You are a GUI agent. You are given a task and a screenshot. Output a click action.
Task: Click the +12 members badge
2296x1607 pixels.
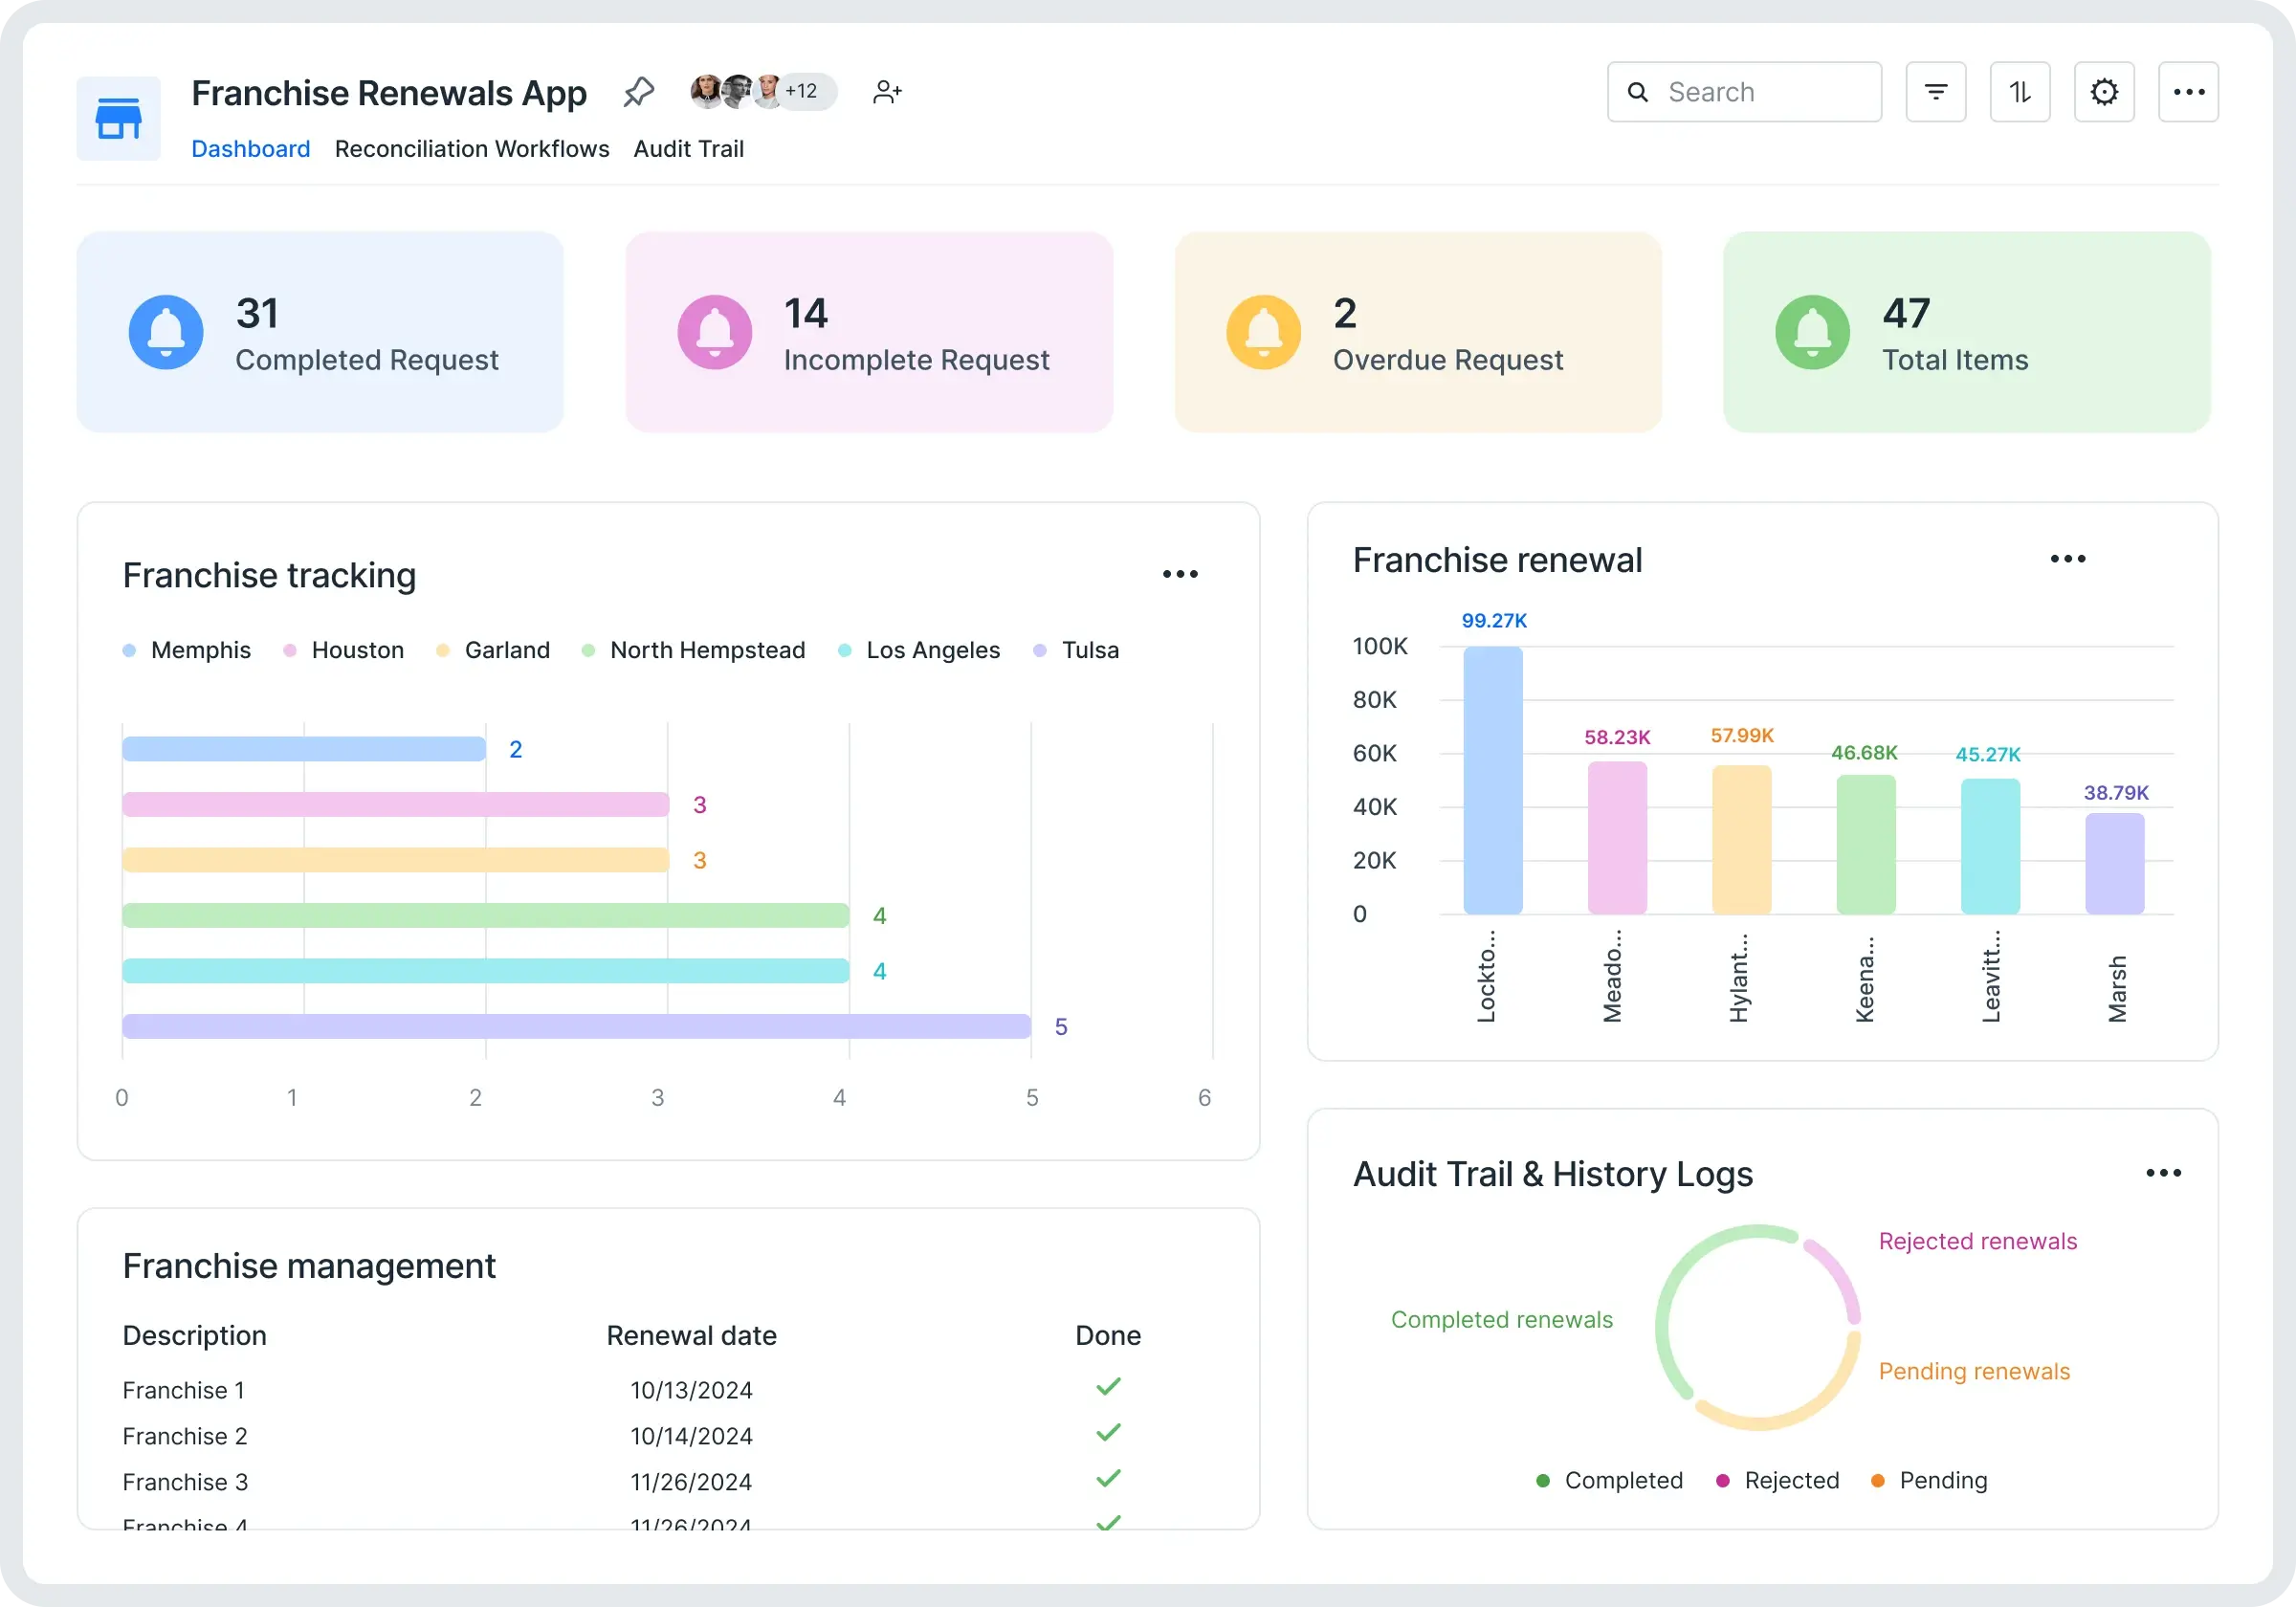(803, 91)
